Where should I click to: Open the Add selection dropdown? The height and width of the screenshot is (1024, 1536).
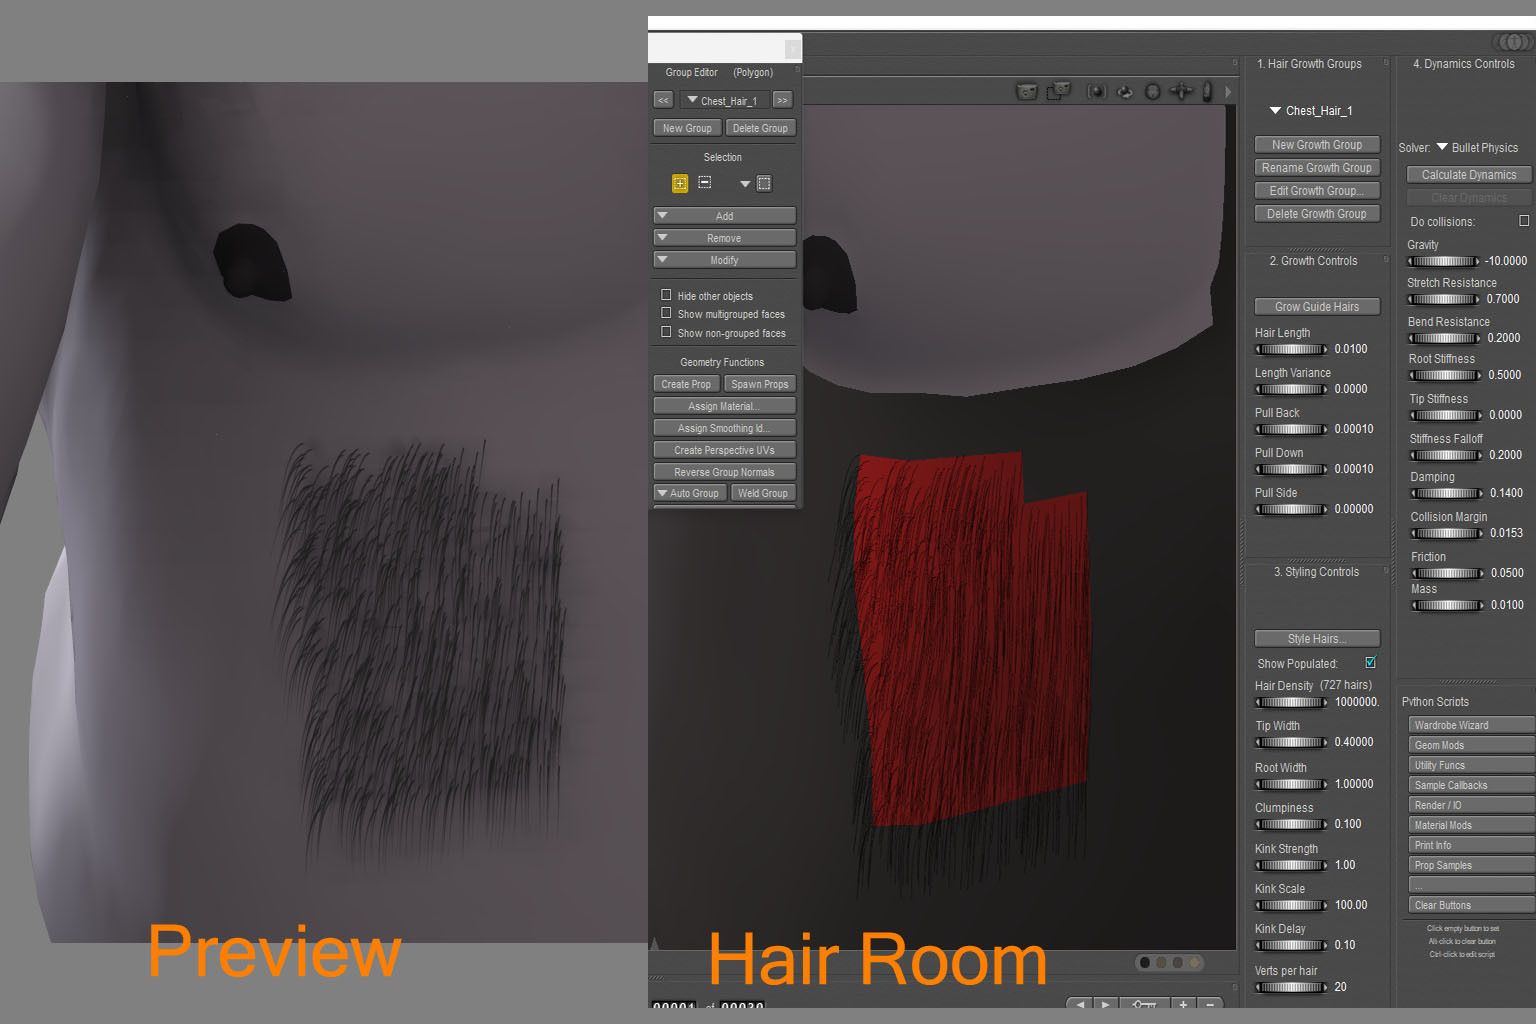(724, 215)
